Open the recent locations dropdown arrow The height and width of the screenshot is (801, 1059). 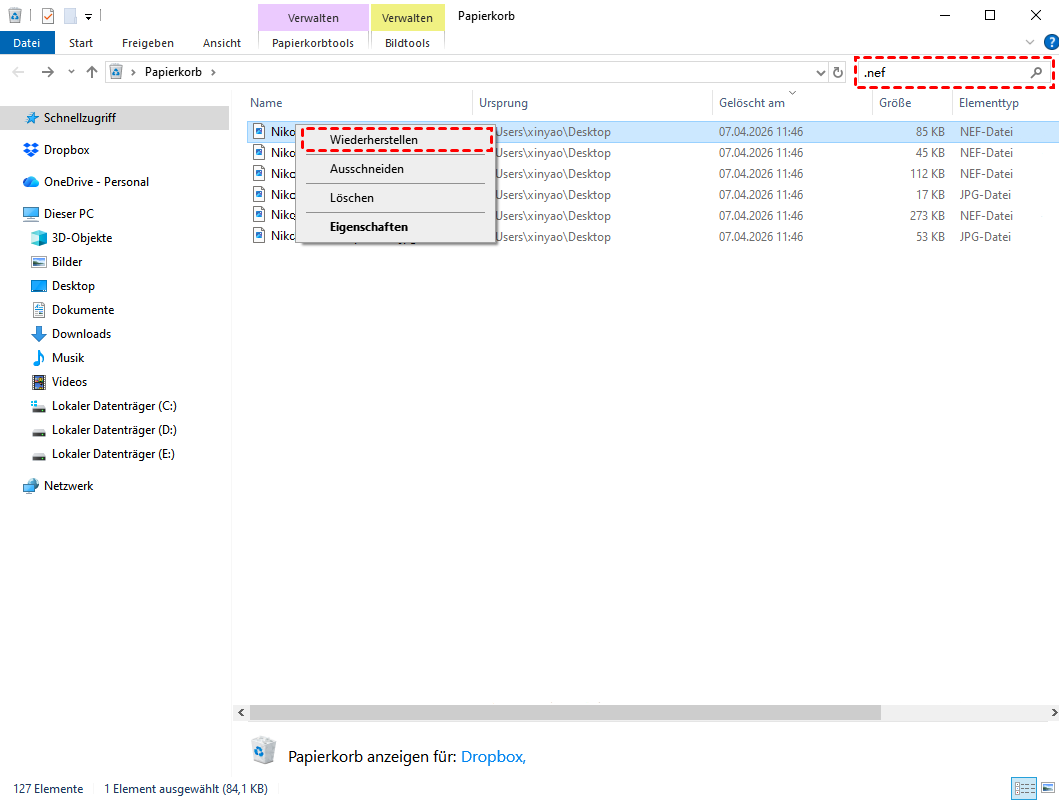70,72
